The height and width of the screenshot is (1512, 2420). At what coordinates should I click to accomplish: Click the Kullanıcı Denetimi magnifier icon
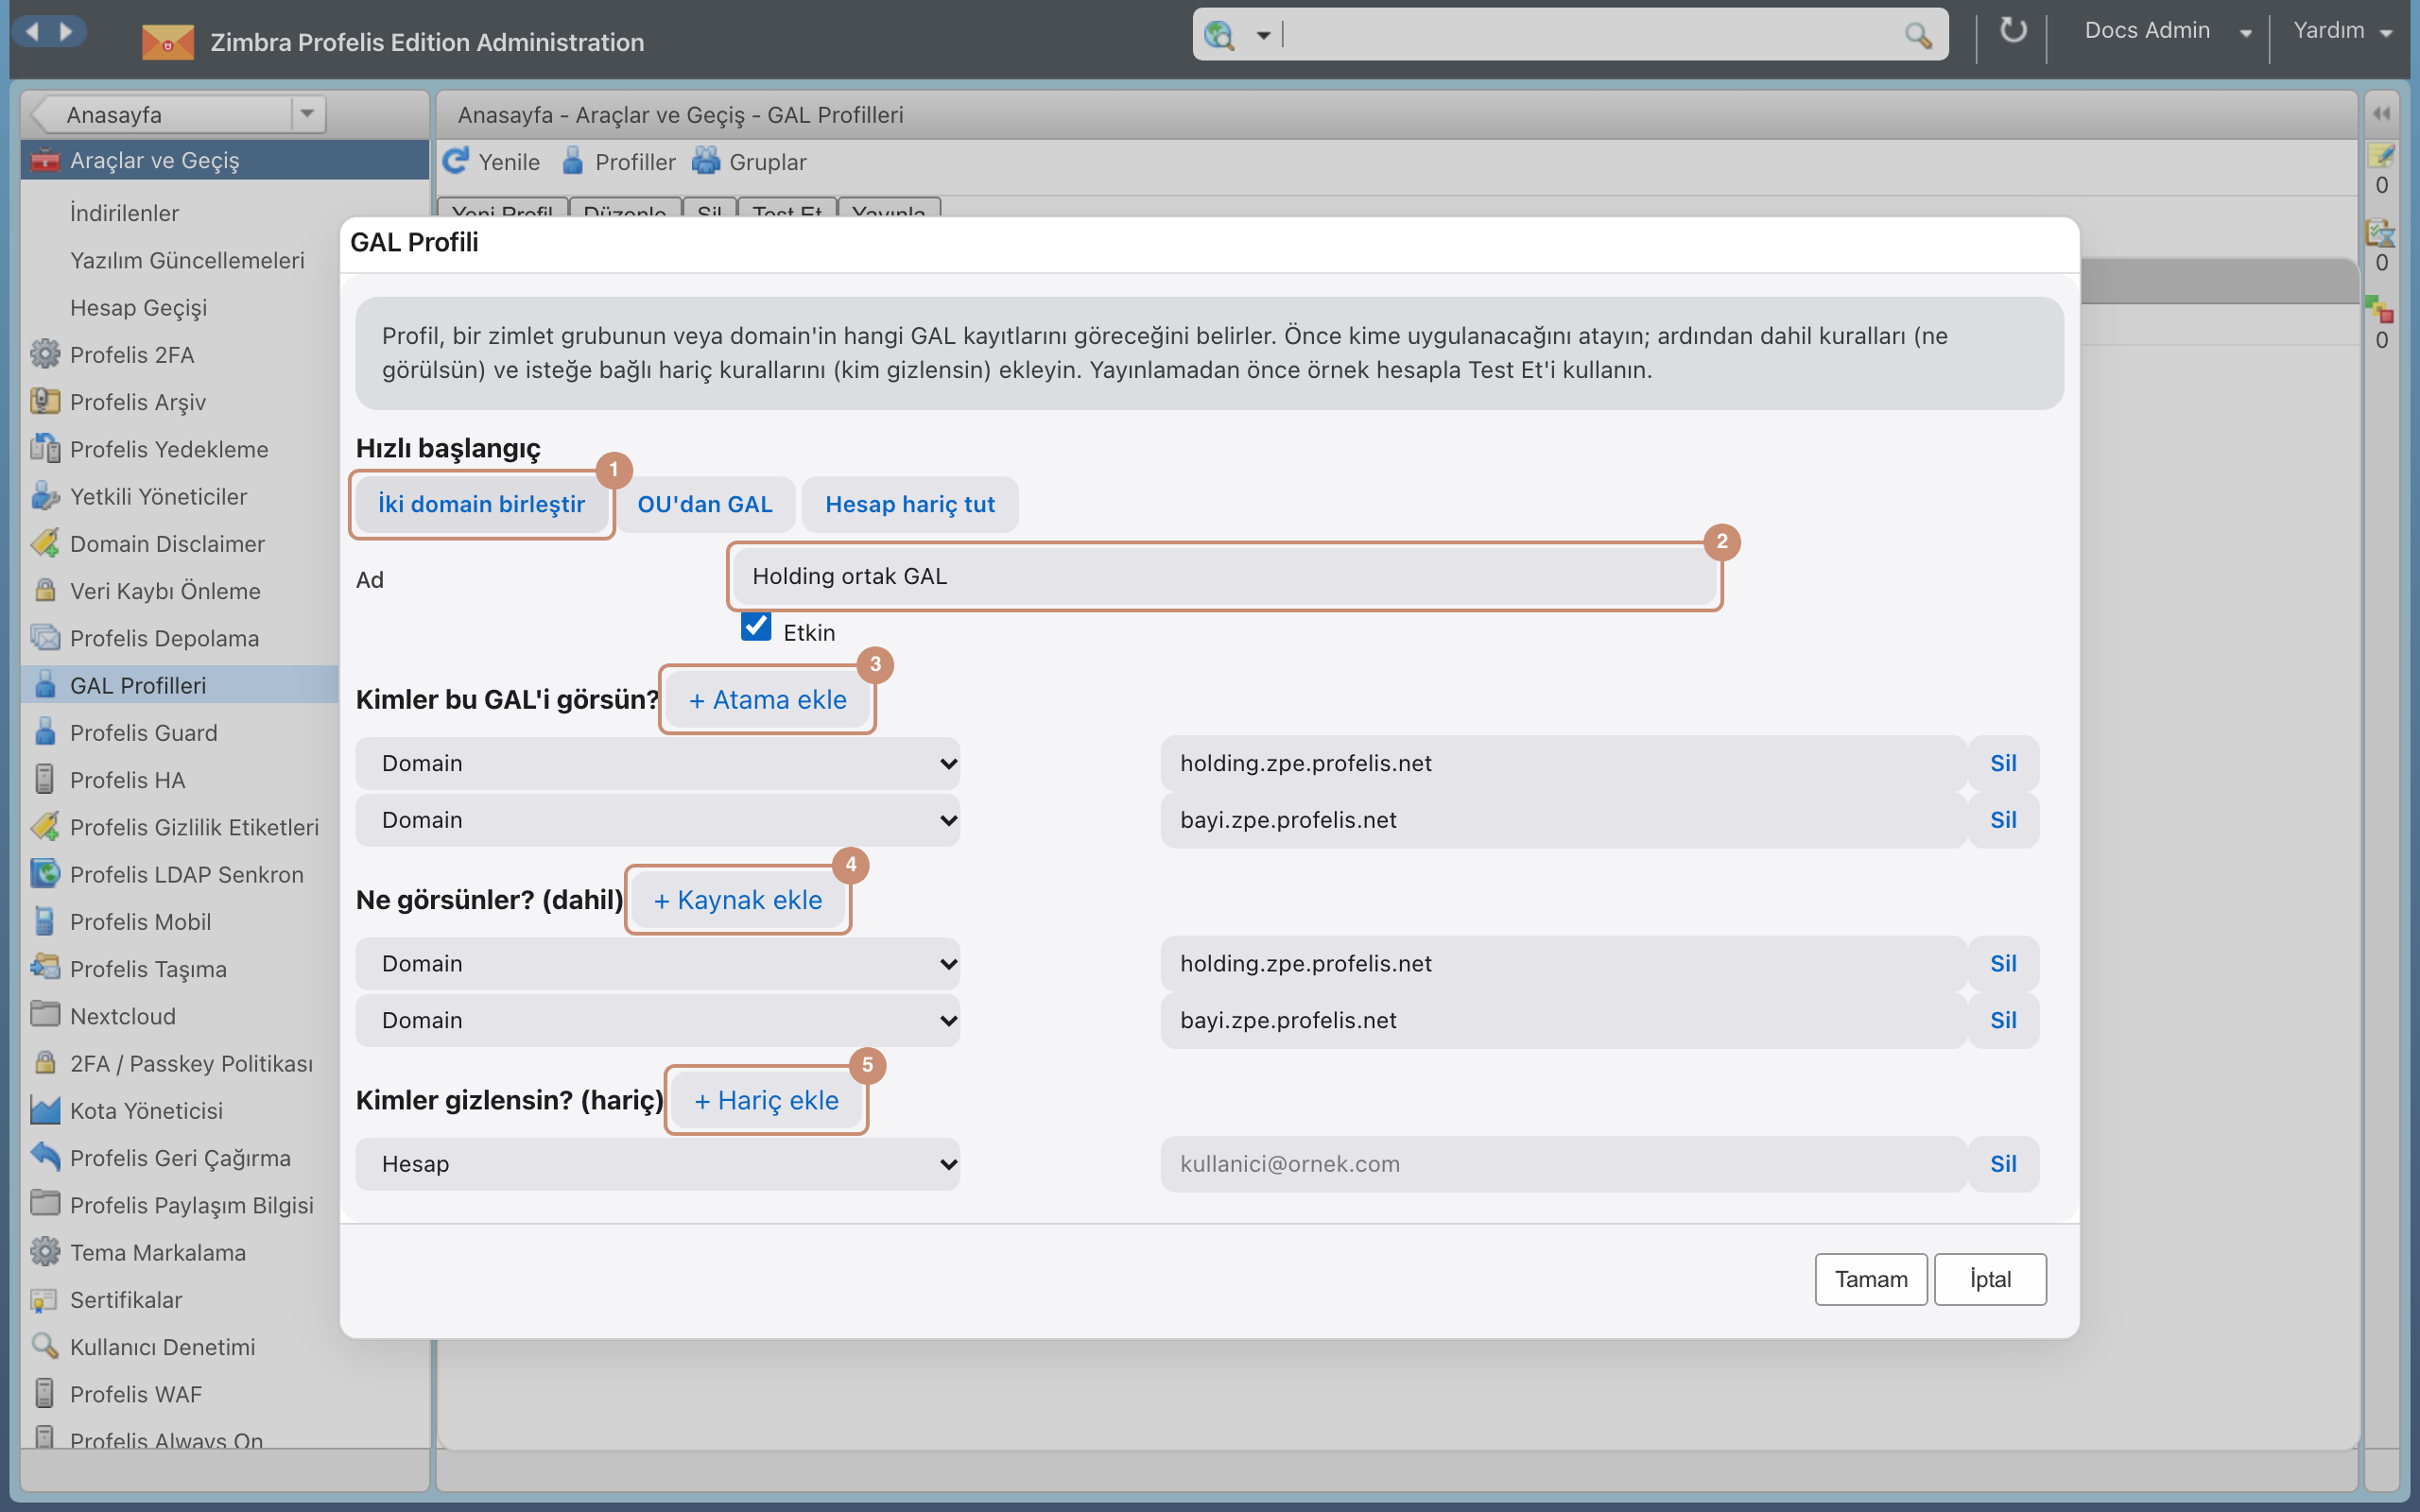45,1345
